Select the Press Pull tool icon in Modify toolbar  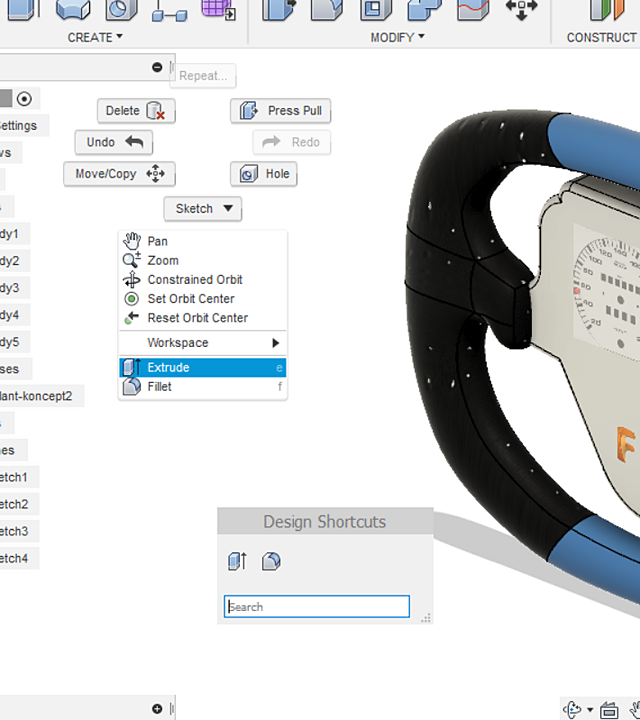(279, 10)
